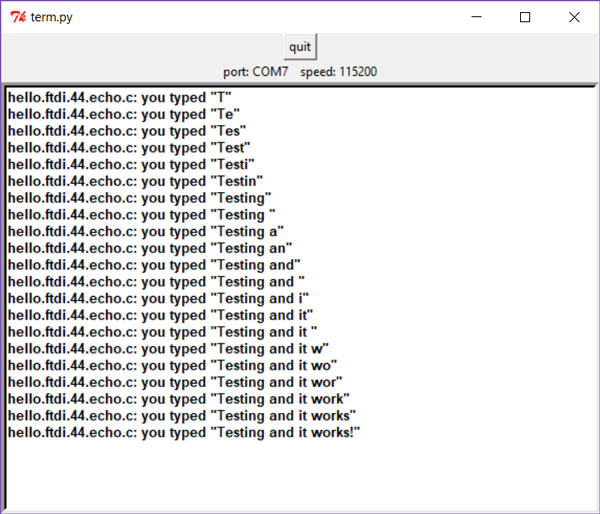This screenshot has height=514, width=600.
Task: Click the line ending with "Tes"
Action: 127,131
